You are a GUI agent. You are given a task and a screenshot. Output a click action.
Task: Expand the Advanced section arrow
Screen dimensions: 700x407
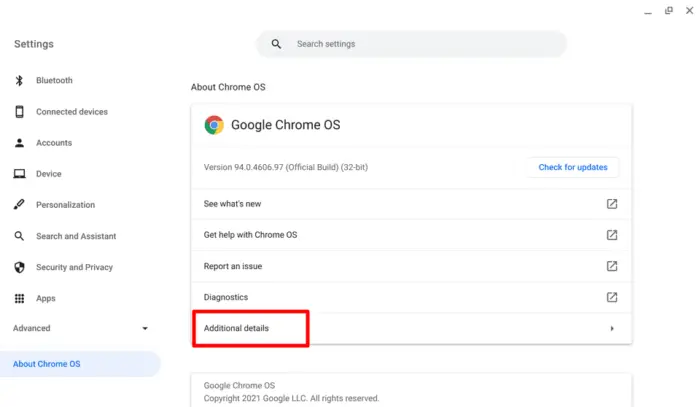(x=145, y=328)
